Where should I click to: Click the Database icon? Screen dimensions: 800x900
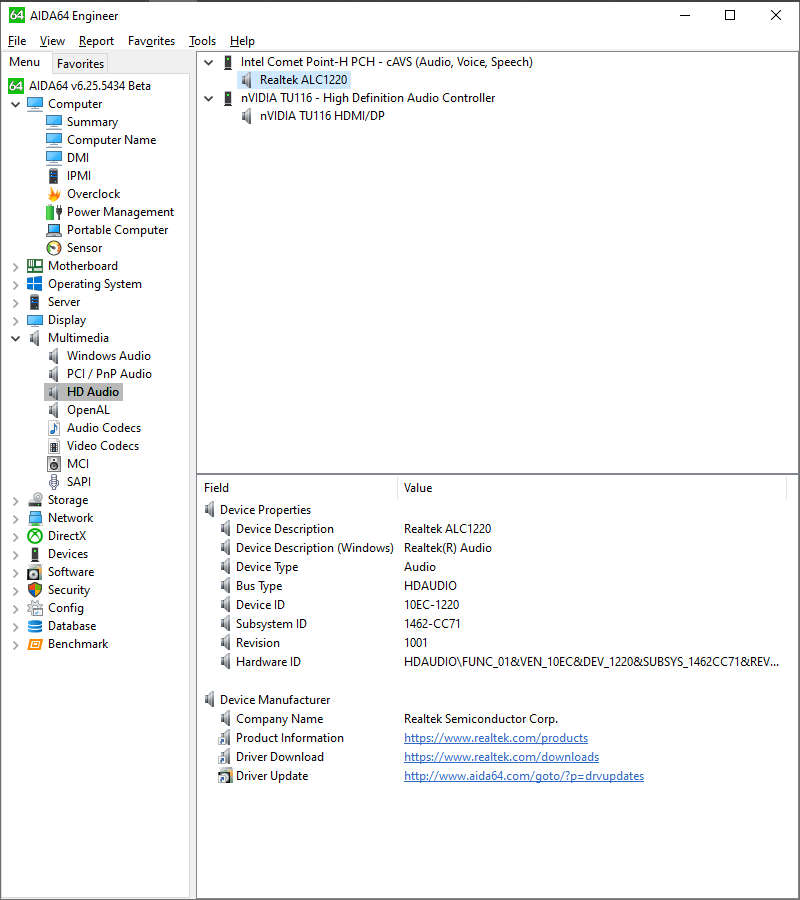pyautogui.click(x=35, y=626)
